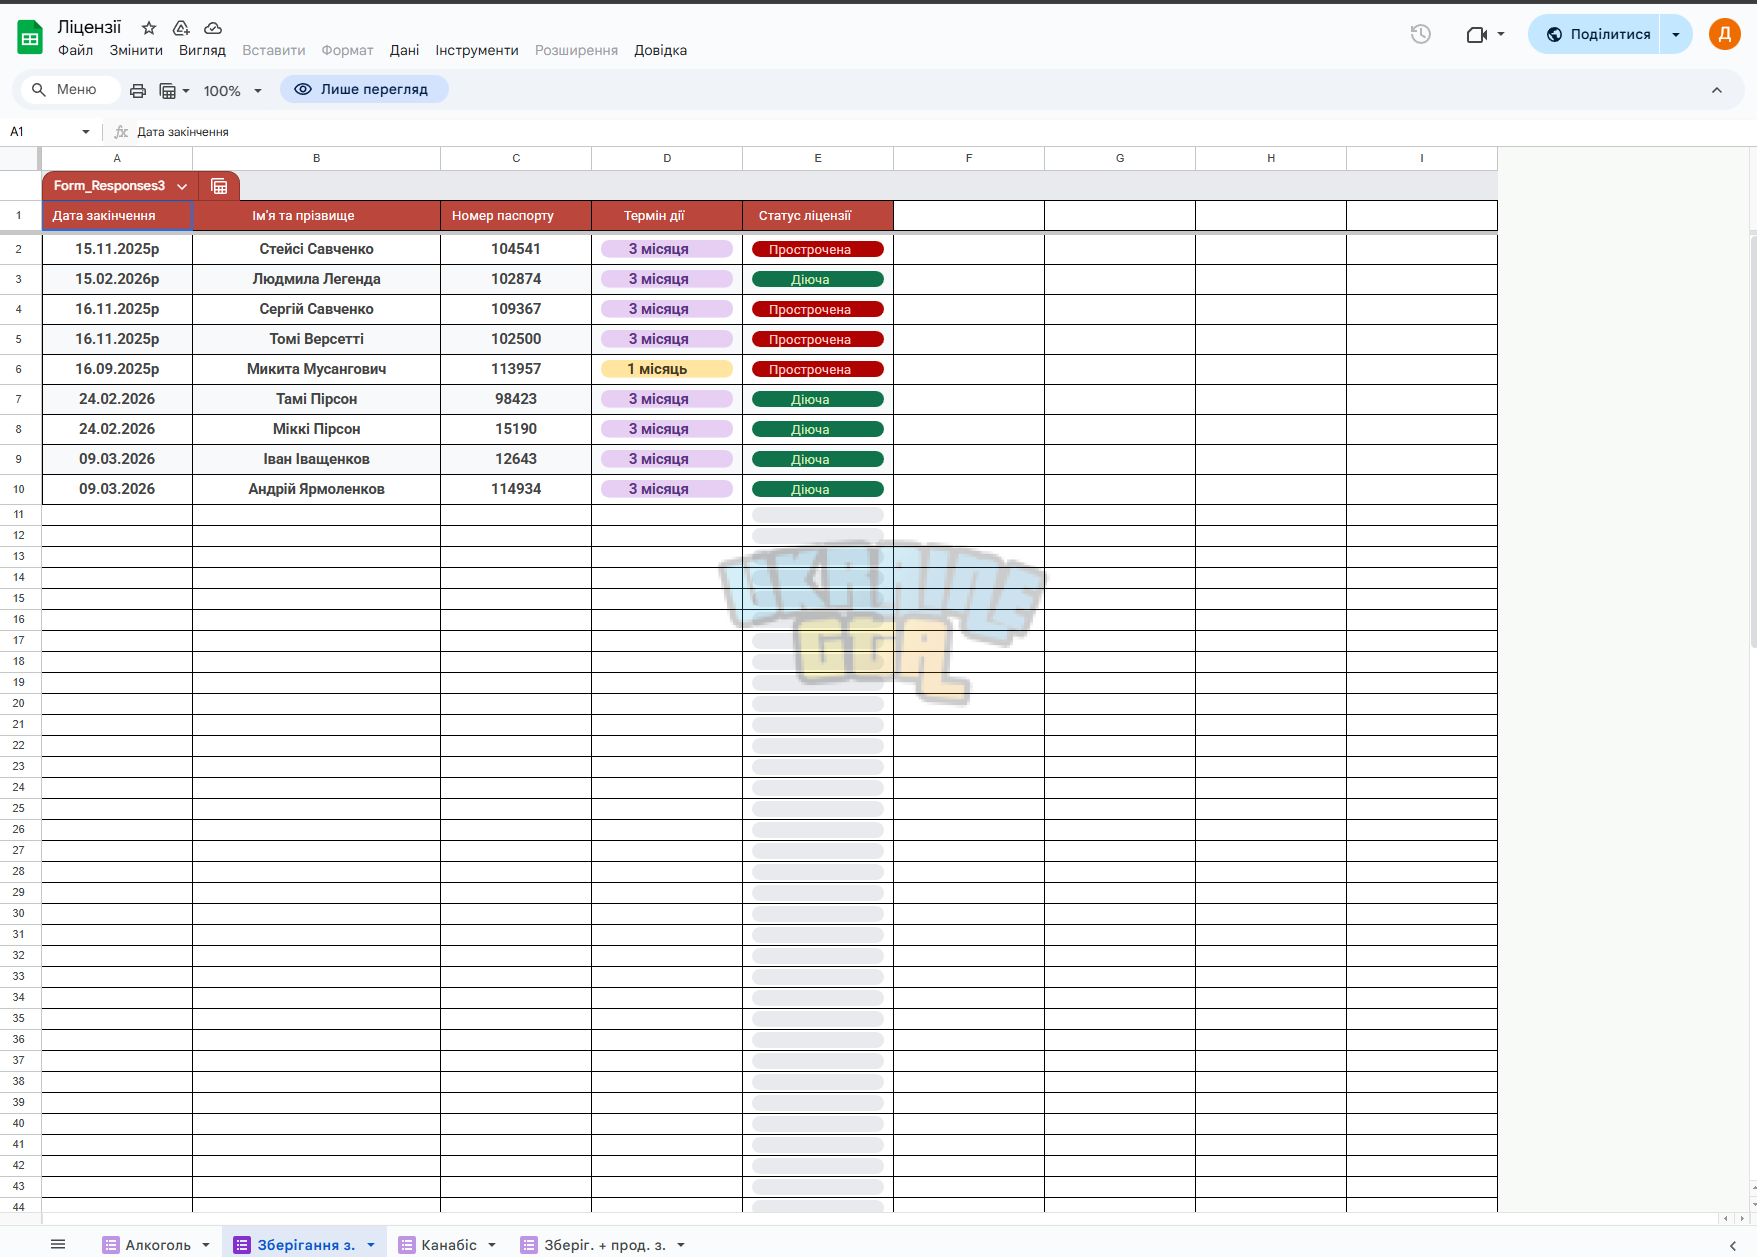Select the Діюча status chip for Людмила Легенда
This screenshot has width=1757, height=1257.
coord(817,279)
